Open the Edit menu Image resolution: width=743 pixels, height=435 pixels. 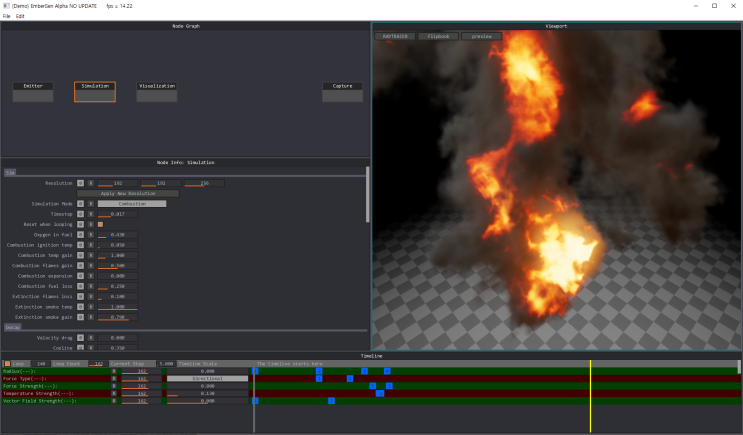[x=20, y=16]
